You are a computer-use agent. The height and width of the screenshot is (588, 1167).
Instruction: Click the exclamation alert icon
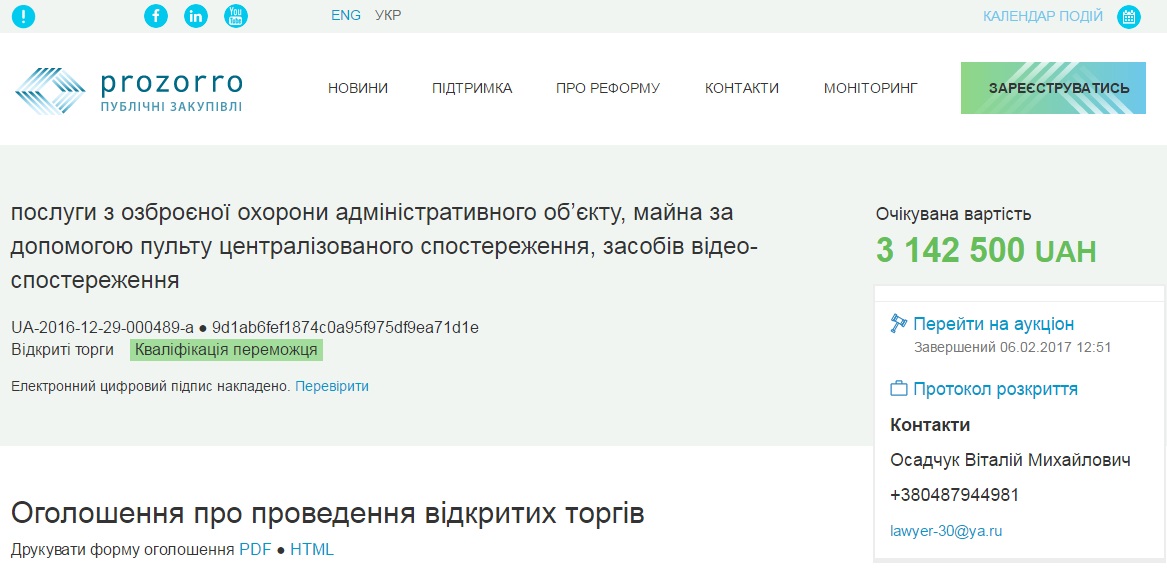click(23, 16)
